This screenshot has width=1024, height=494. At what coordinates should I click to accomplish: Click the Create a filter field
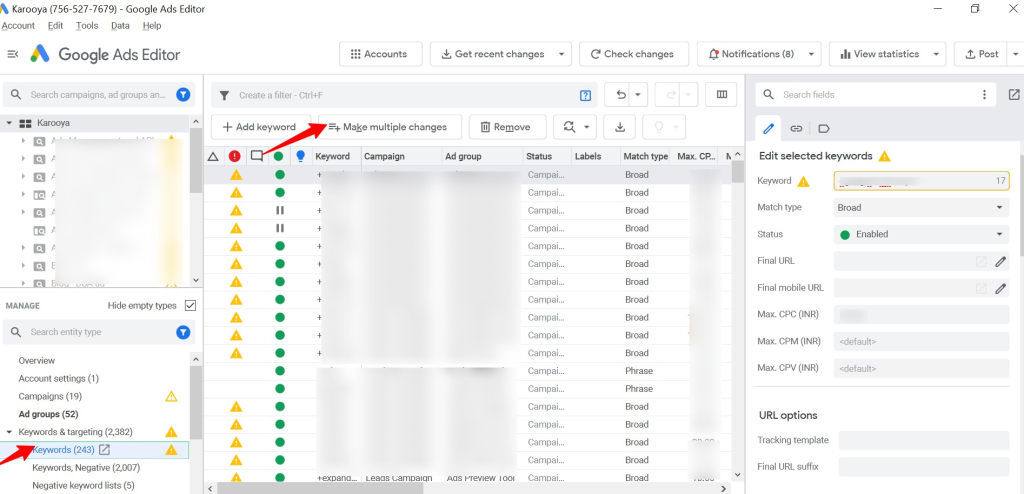[405, 95]
